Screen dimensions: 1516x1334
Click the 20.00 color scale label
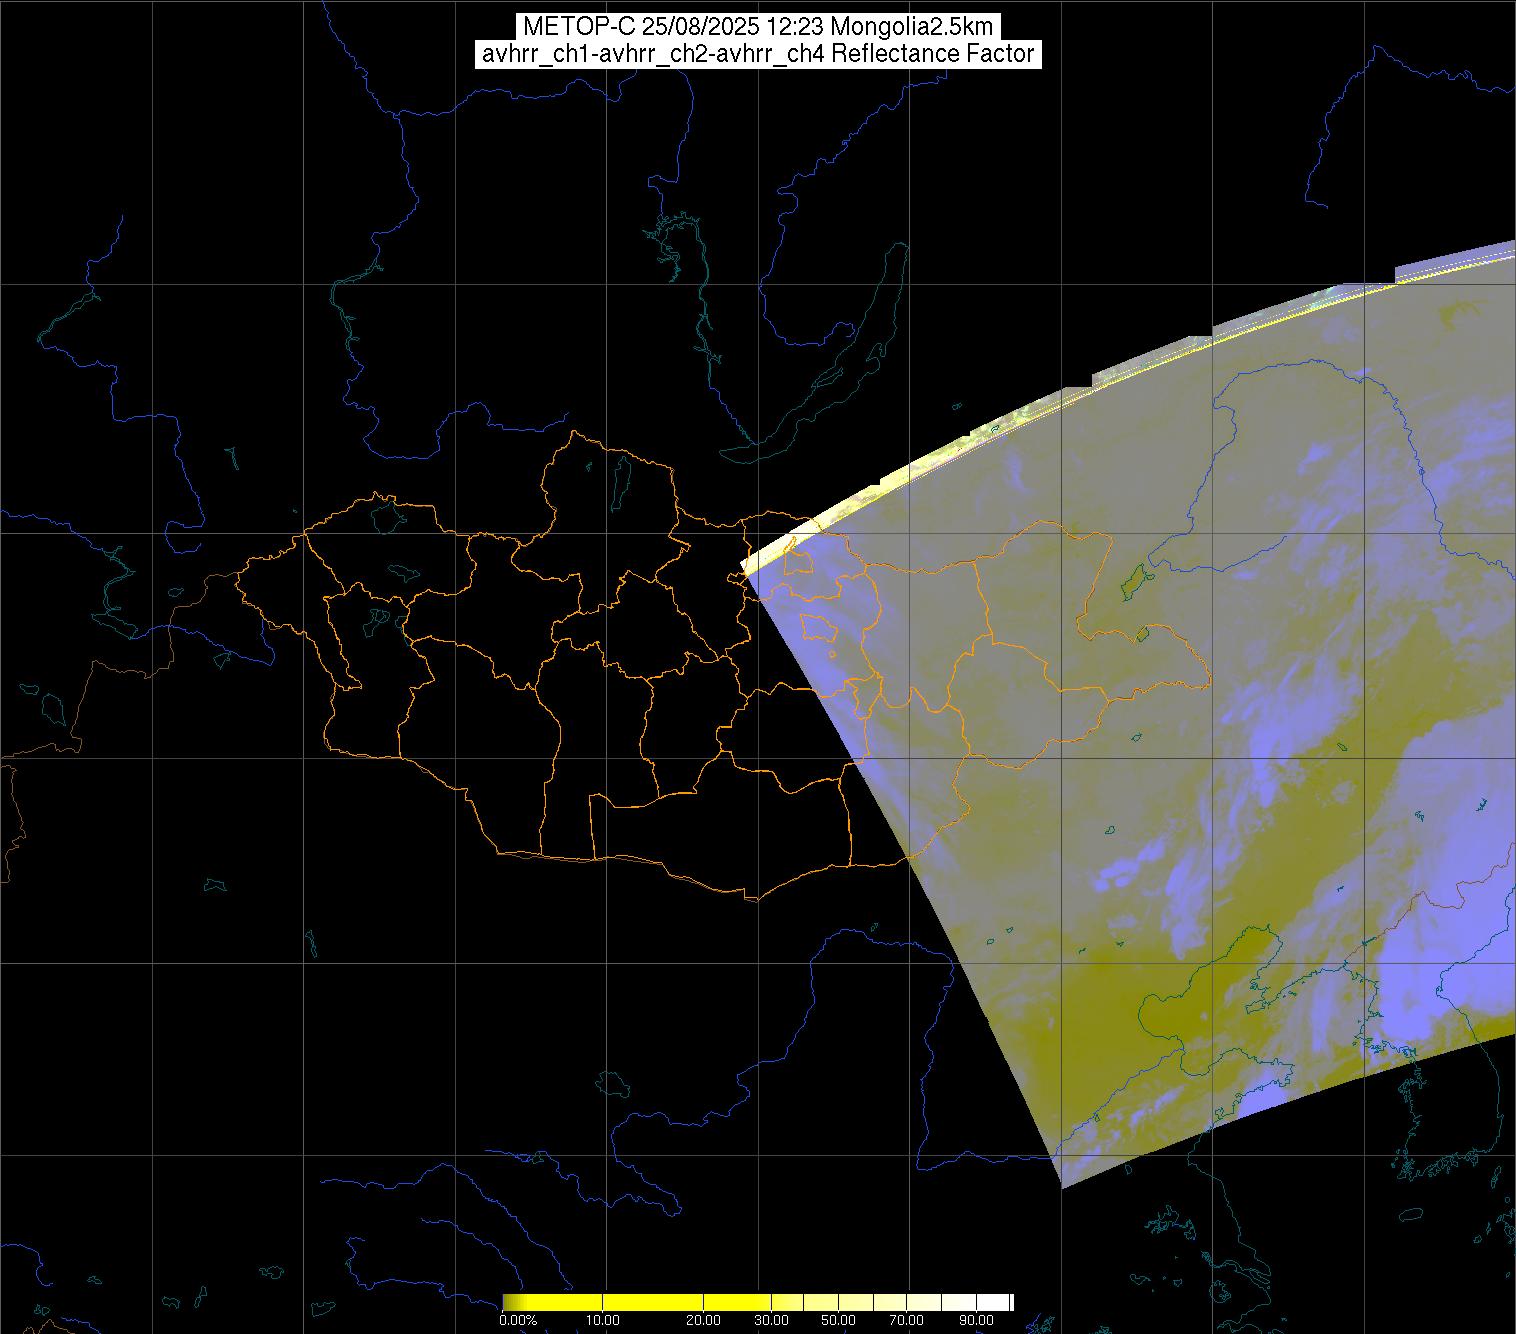[704, 1320]
